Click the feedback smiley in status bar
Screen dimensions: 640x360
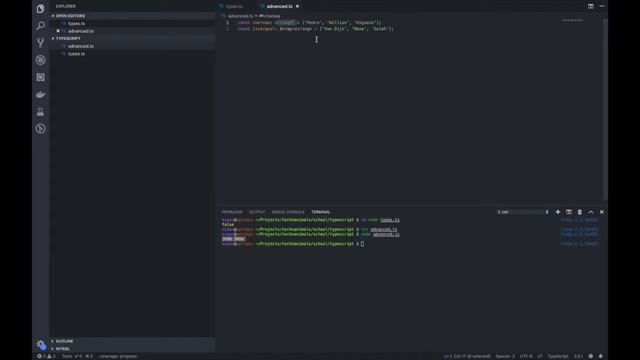tap(591, 356)
